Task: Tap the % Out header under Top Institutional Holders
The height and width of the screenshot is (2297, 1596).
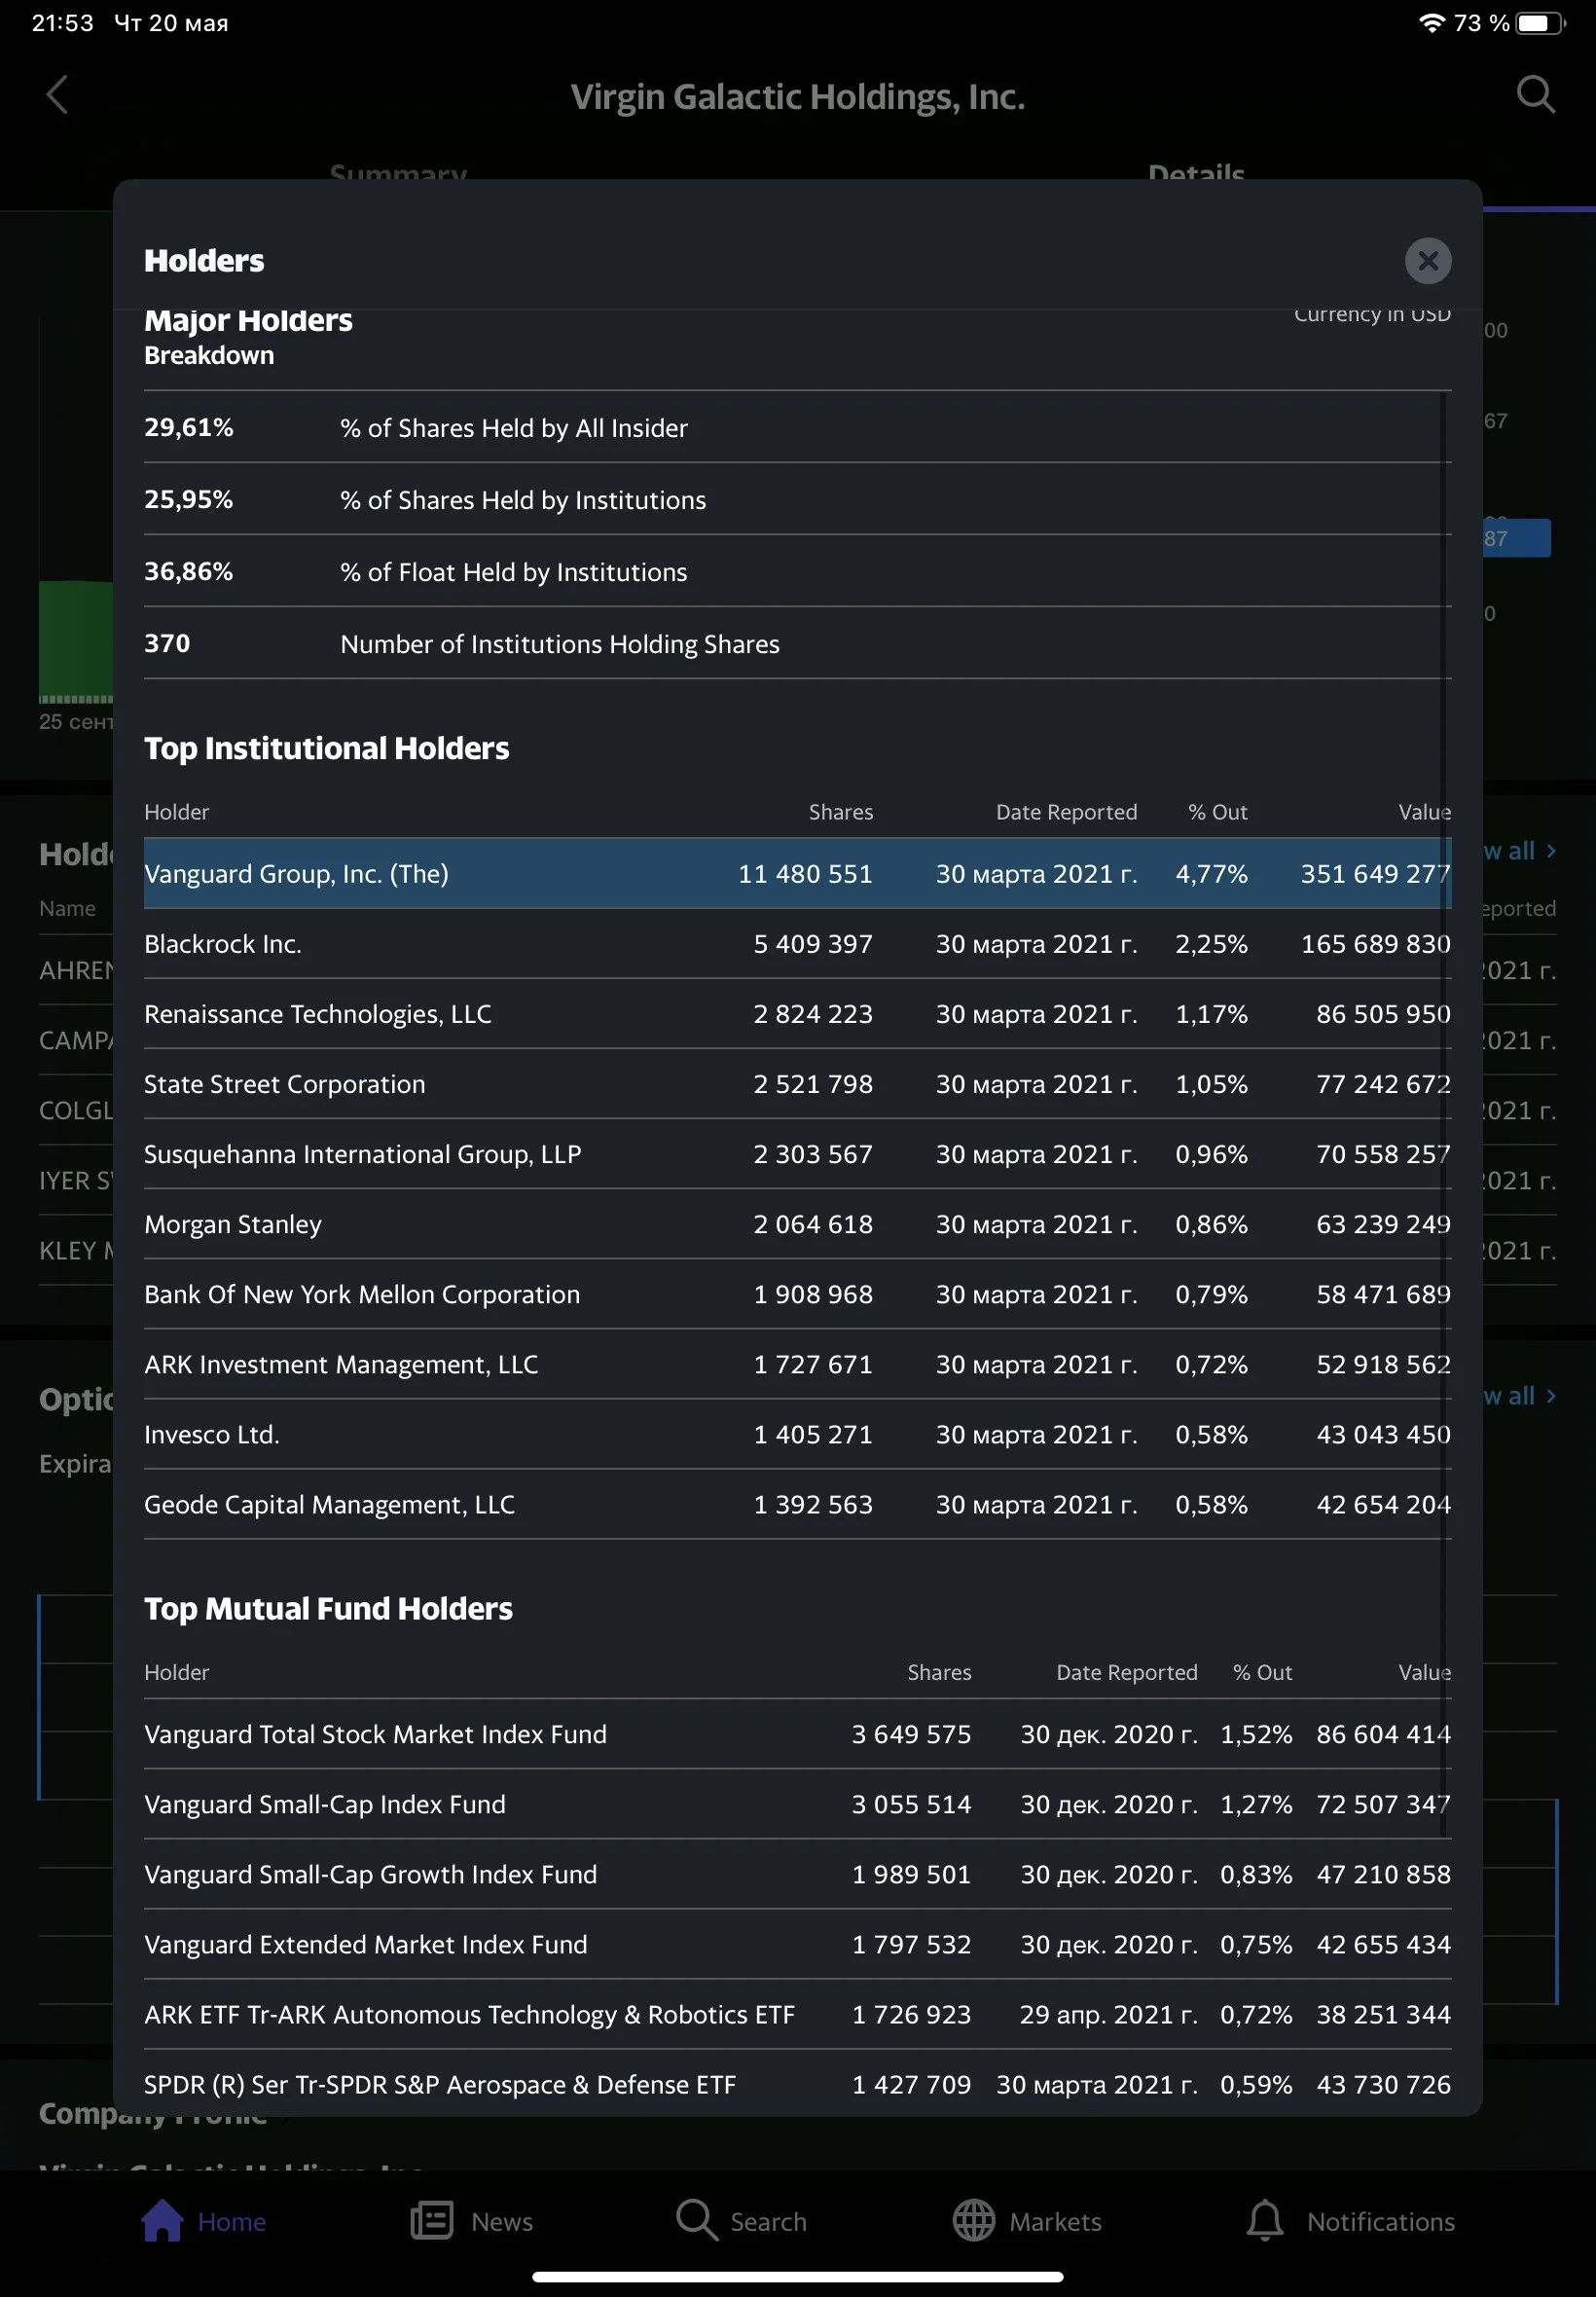Action: click(x=1217, y=812)
